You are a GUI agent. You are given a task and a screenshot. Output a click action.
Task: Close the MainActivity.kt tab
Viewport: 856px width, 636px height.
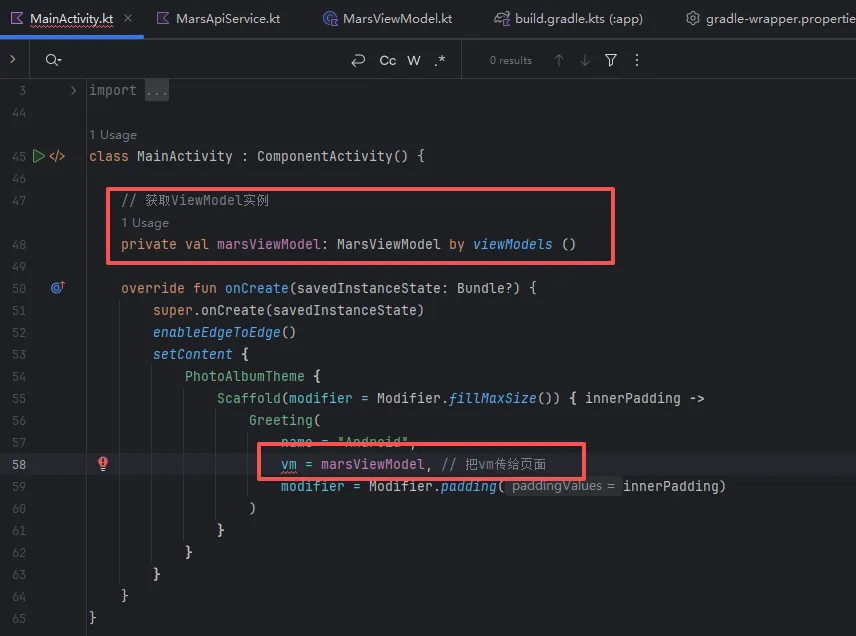[128, 19]
